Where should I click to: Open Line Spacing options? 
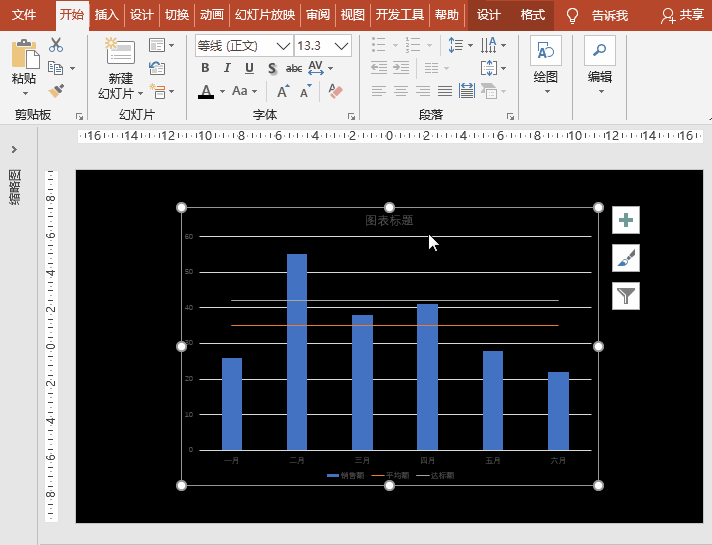coord(460,45)
